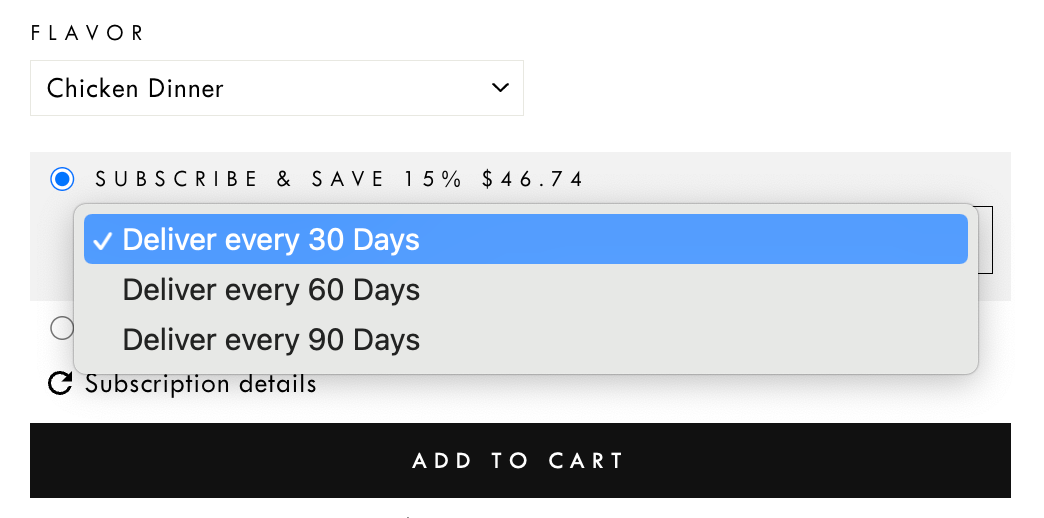The image size is (1044, 518).
Task: Click the "Chicken Dinner" selected value text
Action: pos(135,88)
